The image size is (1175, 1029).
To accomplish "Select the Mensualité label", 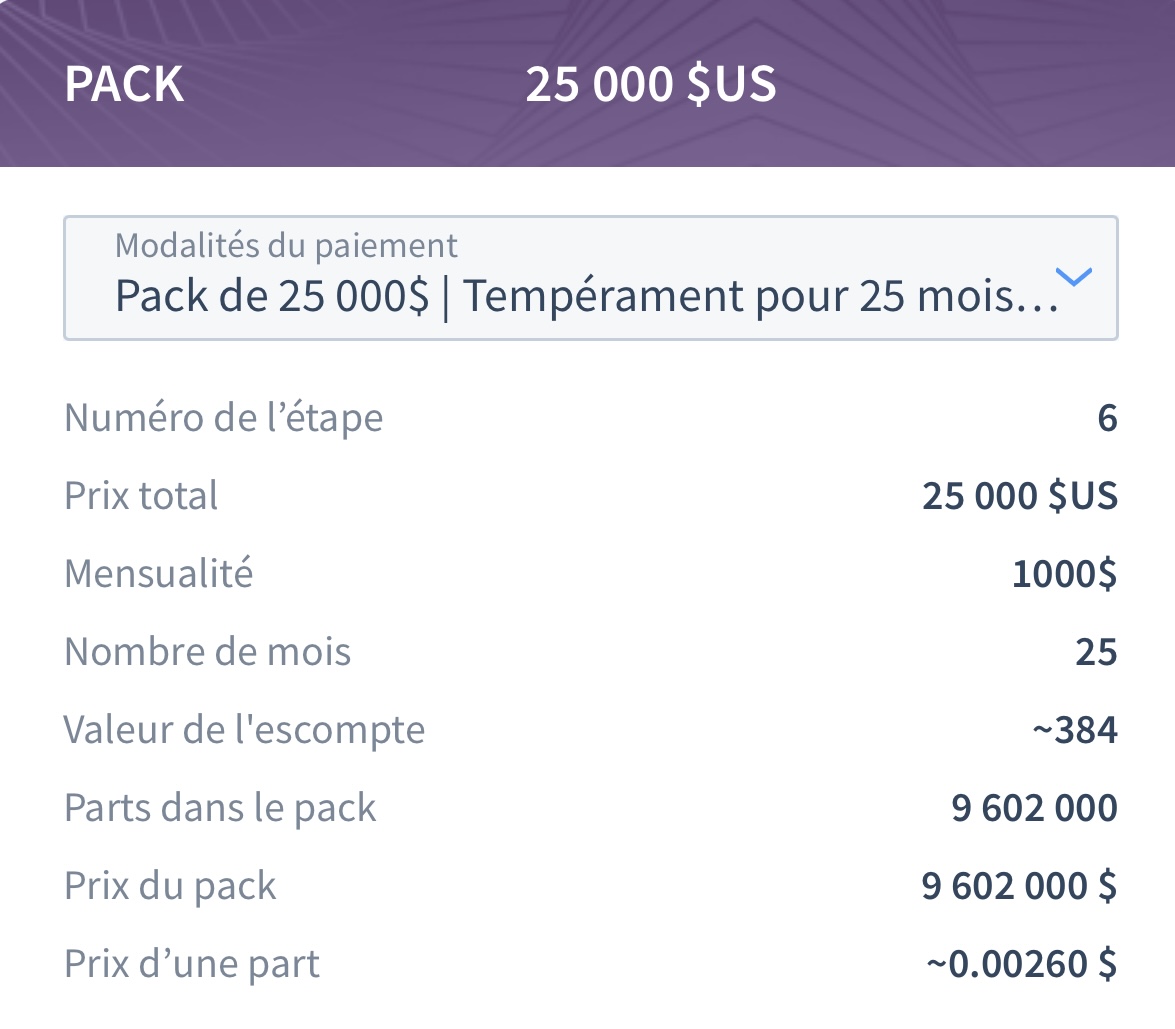I will click(159, 573).
